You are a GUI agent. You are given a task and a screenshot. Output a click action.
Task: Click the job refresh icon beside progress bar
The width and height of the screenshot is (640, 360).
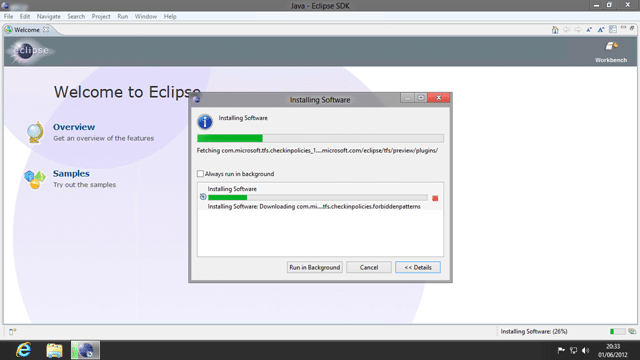(203, 197)
